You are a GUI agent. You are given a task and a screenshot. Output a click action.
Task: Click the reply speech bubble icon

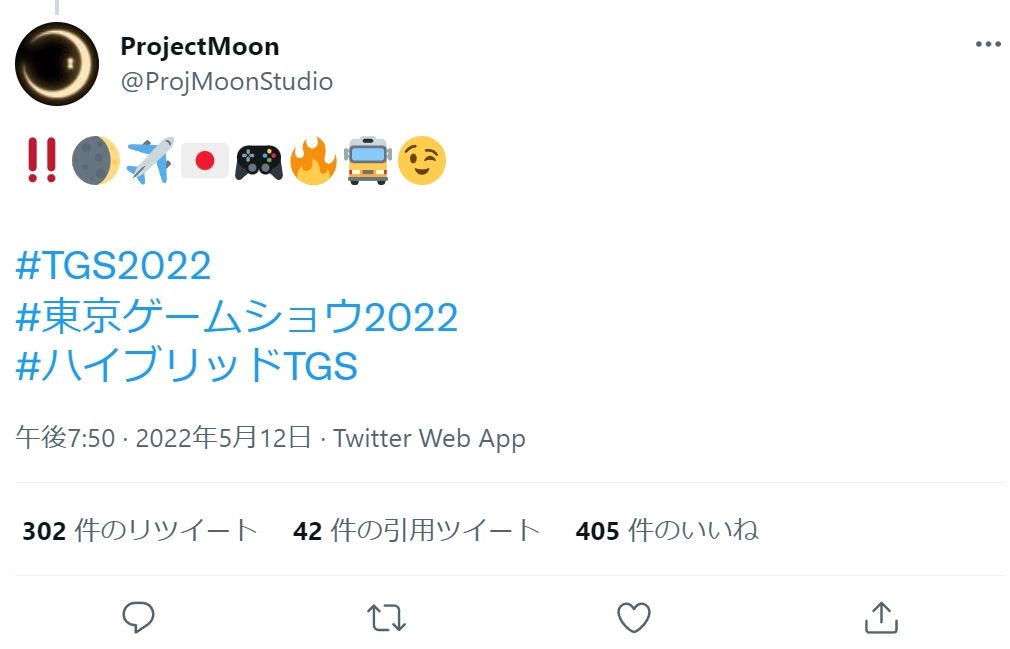click(138, 617)
